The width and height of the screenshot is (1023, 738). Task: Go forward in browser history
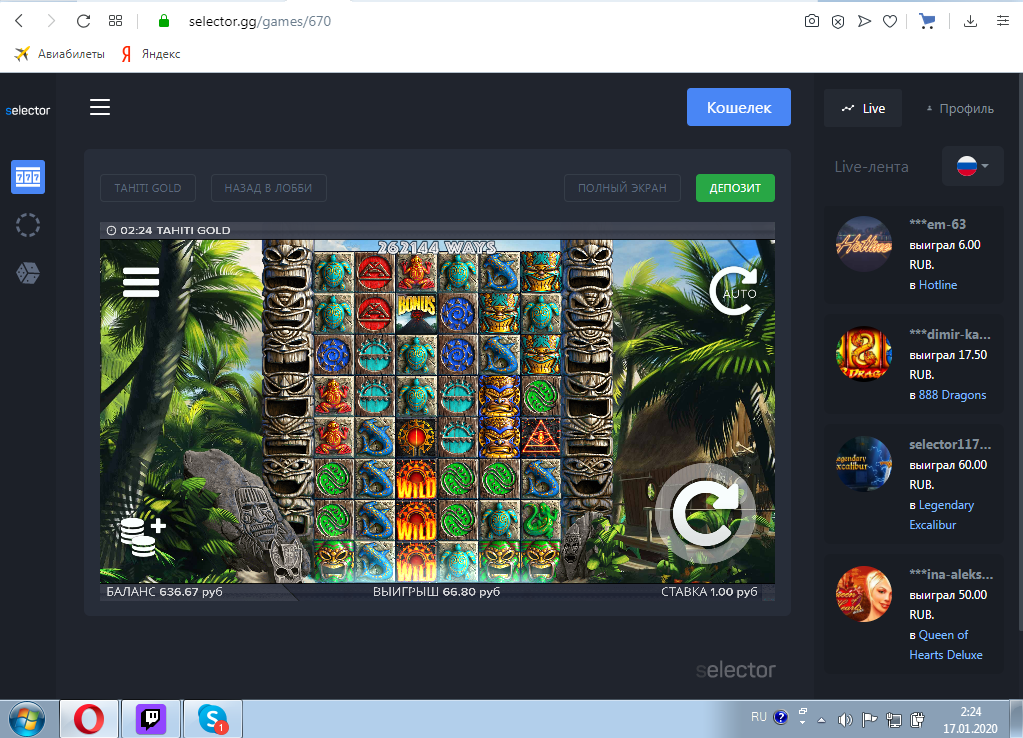[51, 21]
